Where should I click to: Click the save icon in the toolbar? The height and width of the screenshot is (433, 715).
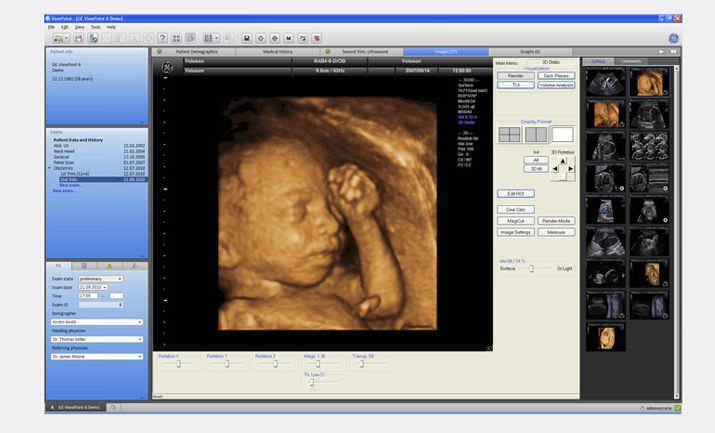point(79,38)
